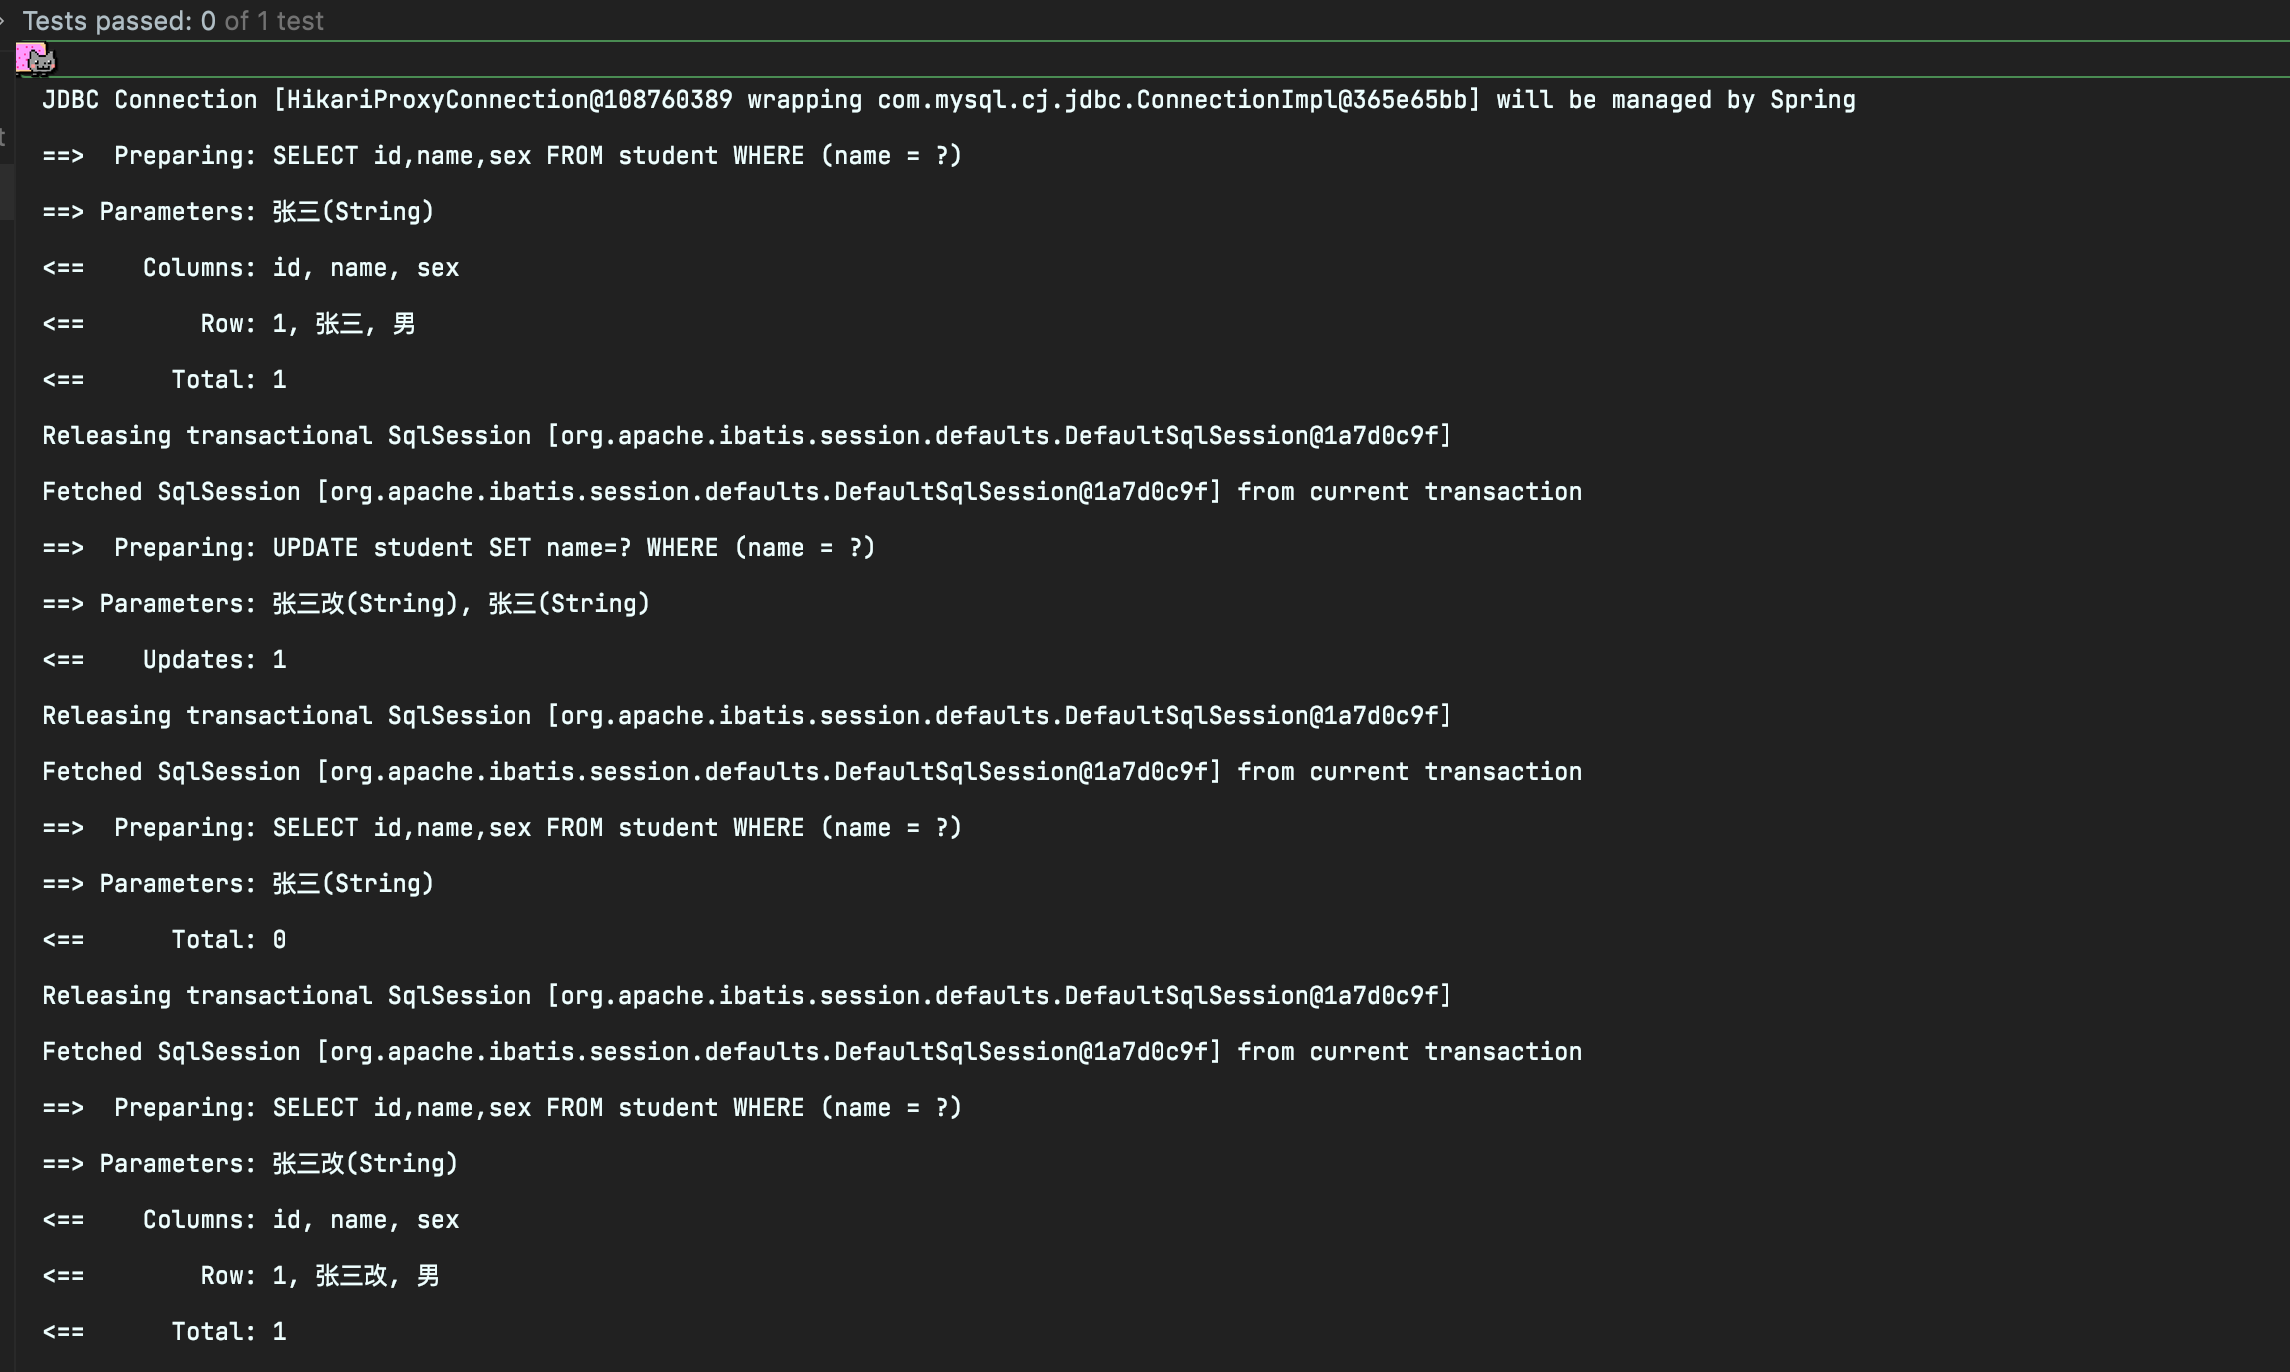Click the "Updates" arrow prefix "<=="
Image resolution: width=2290 pixels, height=1372 pixels.
(63, 660)
